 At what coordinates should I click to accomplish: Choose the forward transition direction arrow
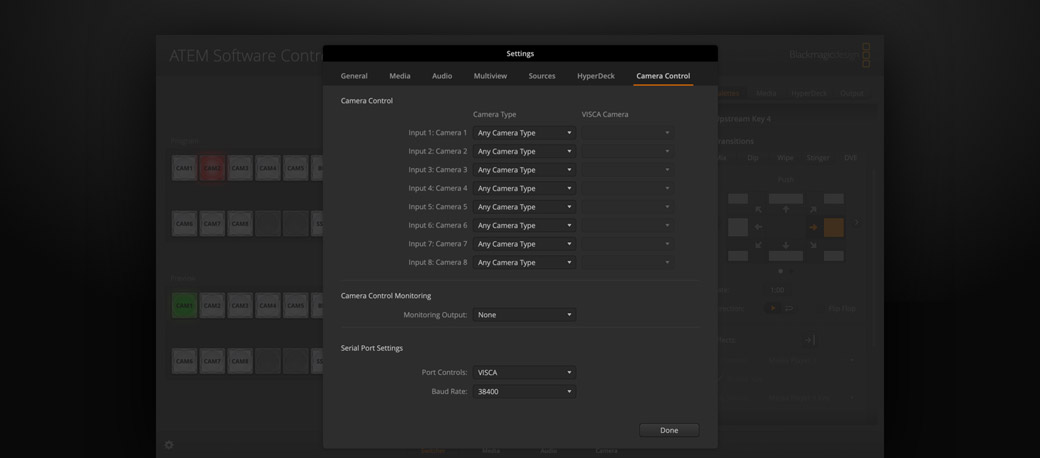772,308
